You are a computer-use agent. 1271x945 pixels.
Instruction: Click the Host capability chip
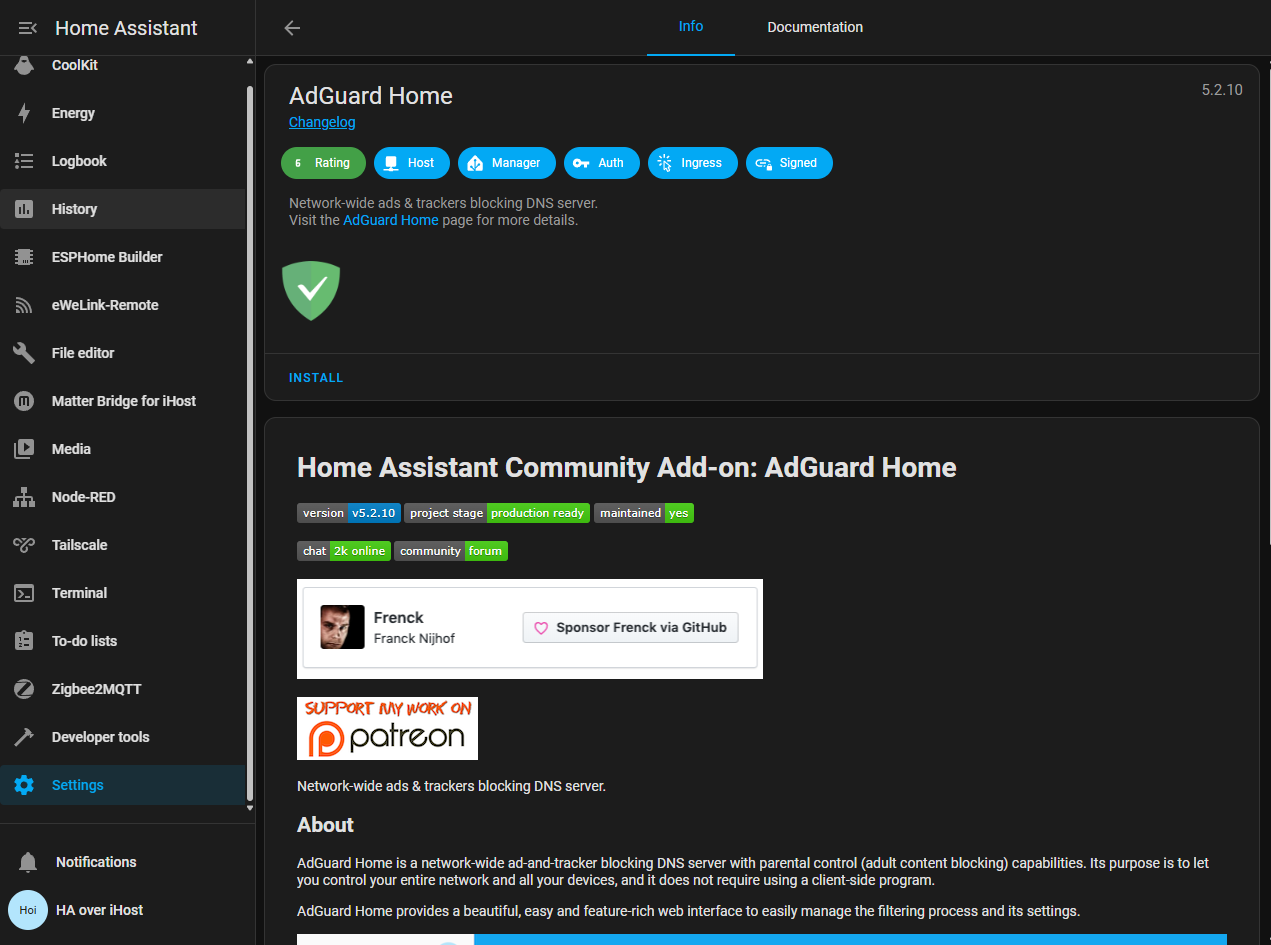pyautogui.click(x=412, y=163)
